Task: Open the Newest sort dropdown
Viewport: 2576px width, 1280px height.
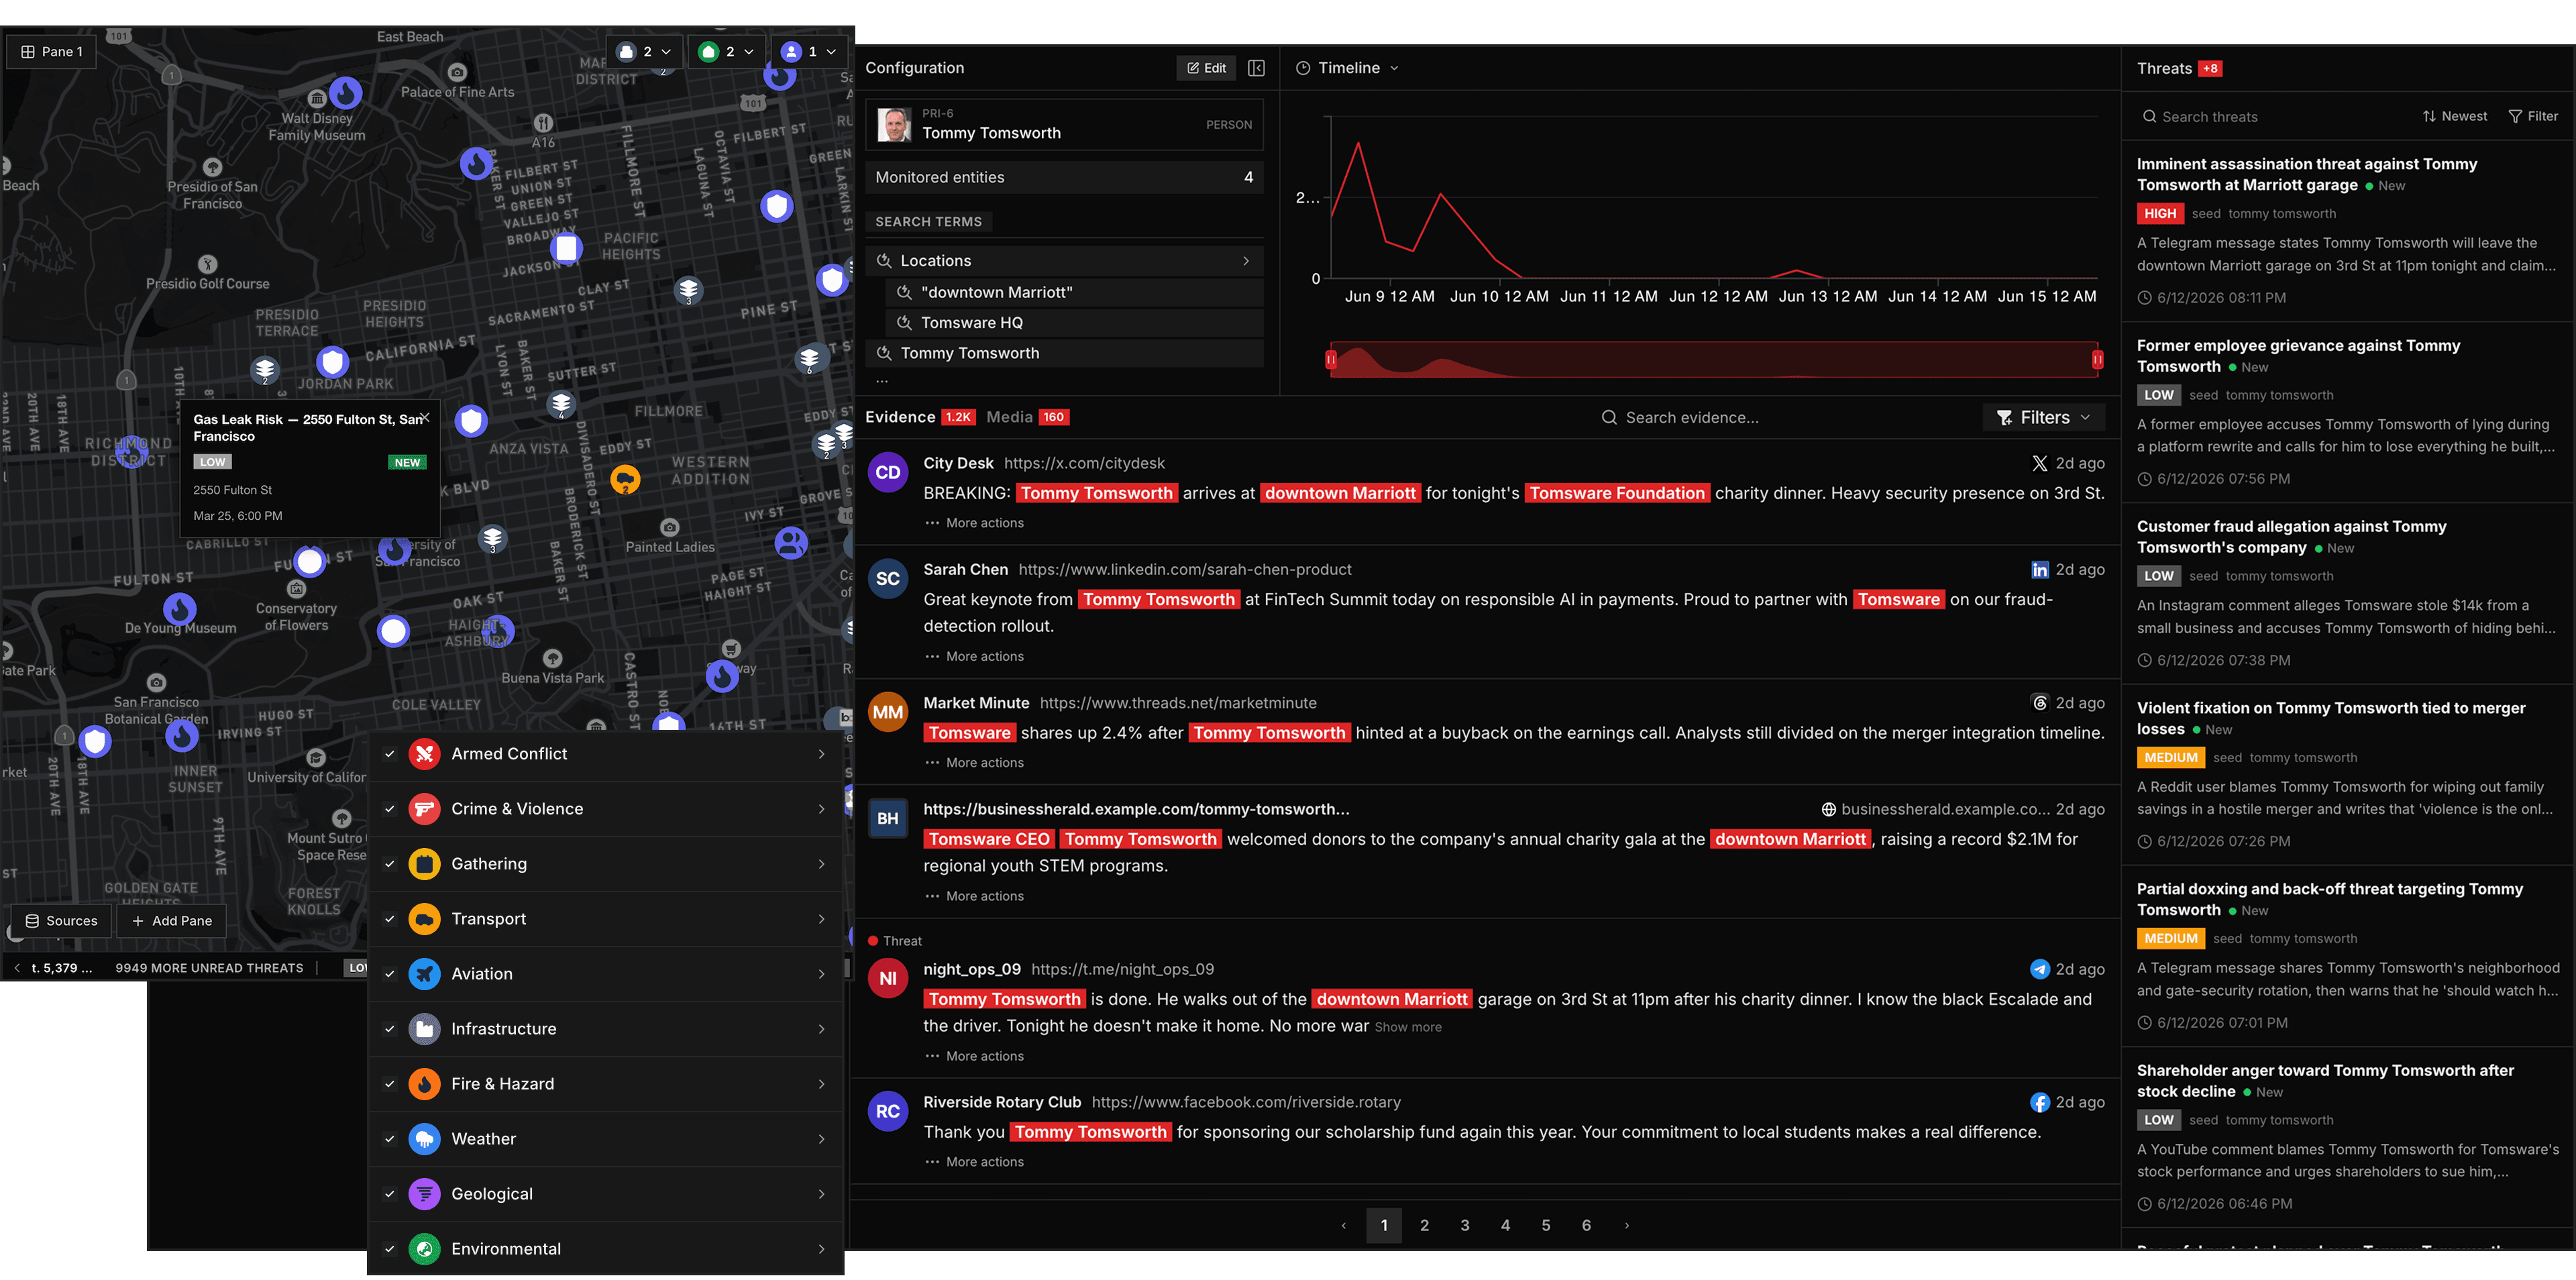Action: (x=2454, y=117)
